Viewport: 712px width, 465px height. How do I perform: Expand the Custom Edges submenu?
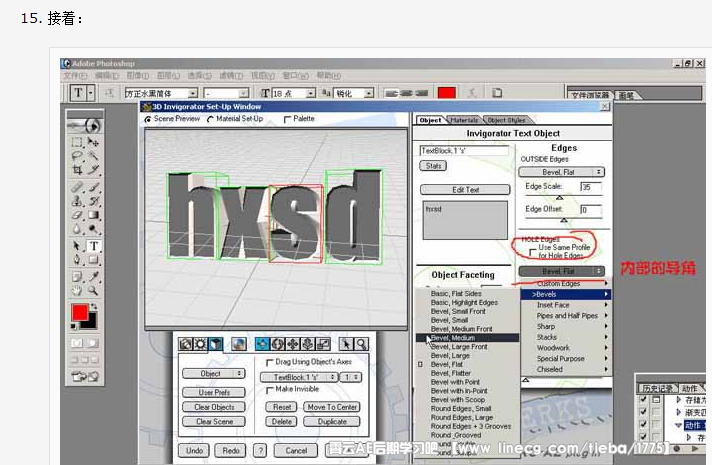(x=566, y=284)
